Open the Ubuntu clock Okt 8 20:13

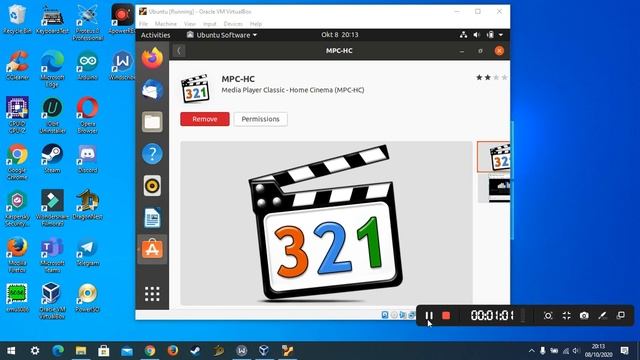(x=340, y=35)
